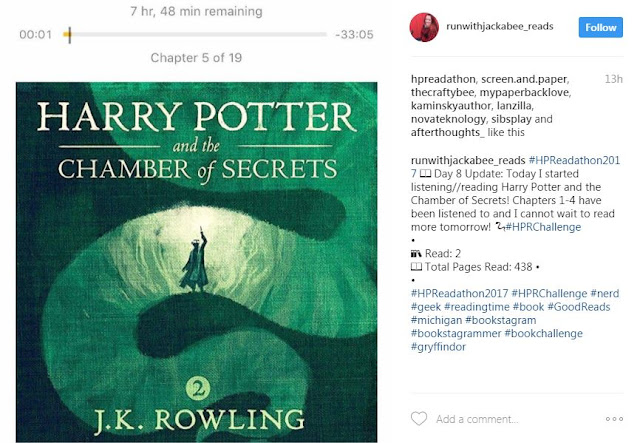Open the three-dots more options menu
Image resolution: width=640 pixels, height=443 pixels.
614,419
